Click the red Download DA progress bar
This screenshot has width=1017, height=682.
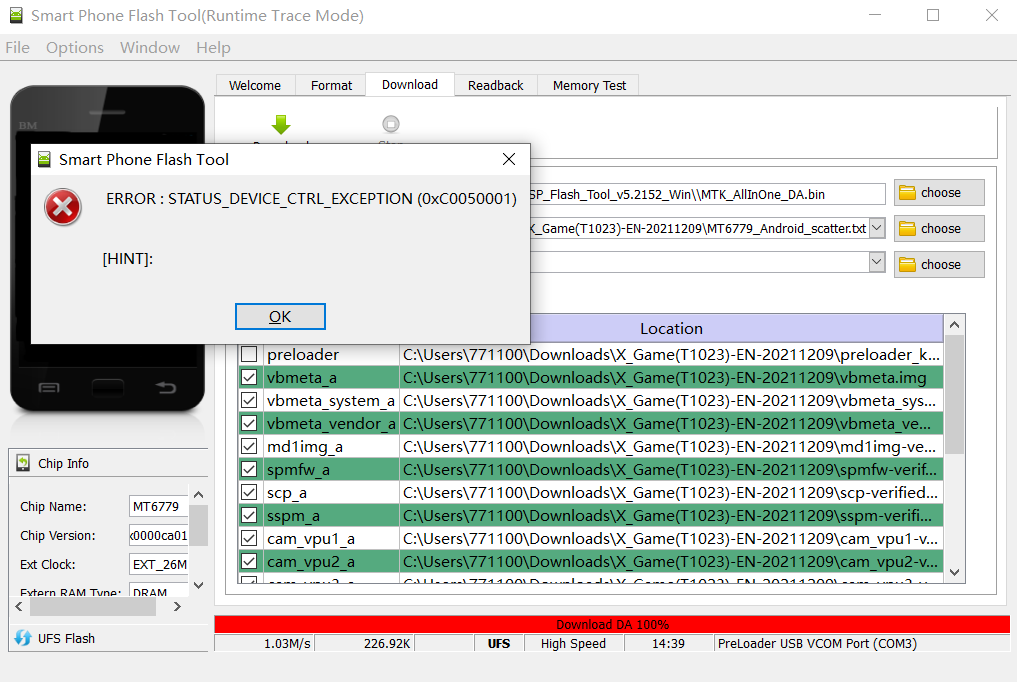[612, 624]
